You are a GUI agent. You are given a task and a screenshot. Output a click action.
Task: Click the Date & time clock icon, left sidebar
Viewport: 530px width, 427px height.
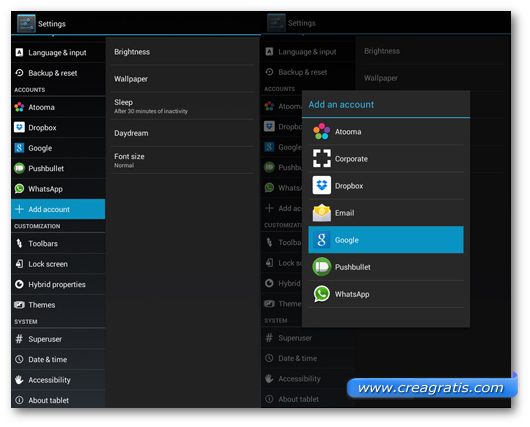(x=19, y=359)
